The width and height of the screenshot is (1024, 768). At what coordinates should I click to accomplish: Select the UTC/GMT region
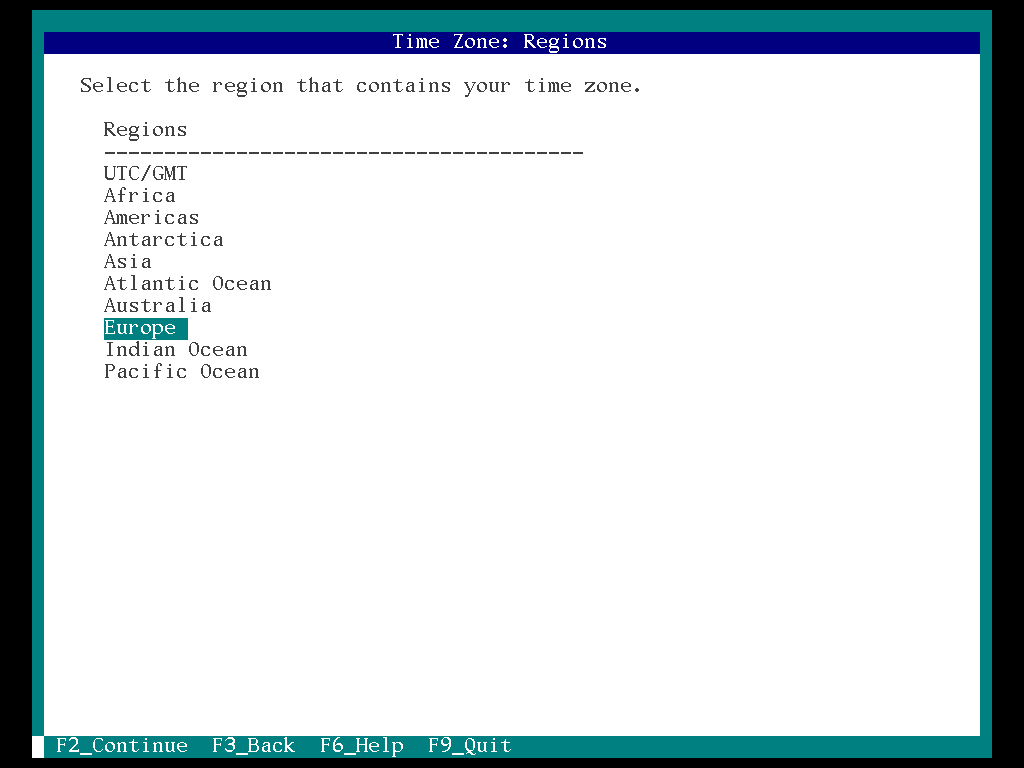145,173
